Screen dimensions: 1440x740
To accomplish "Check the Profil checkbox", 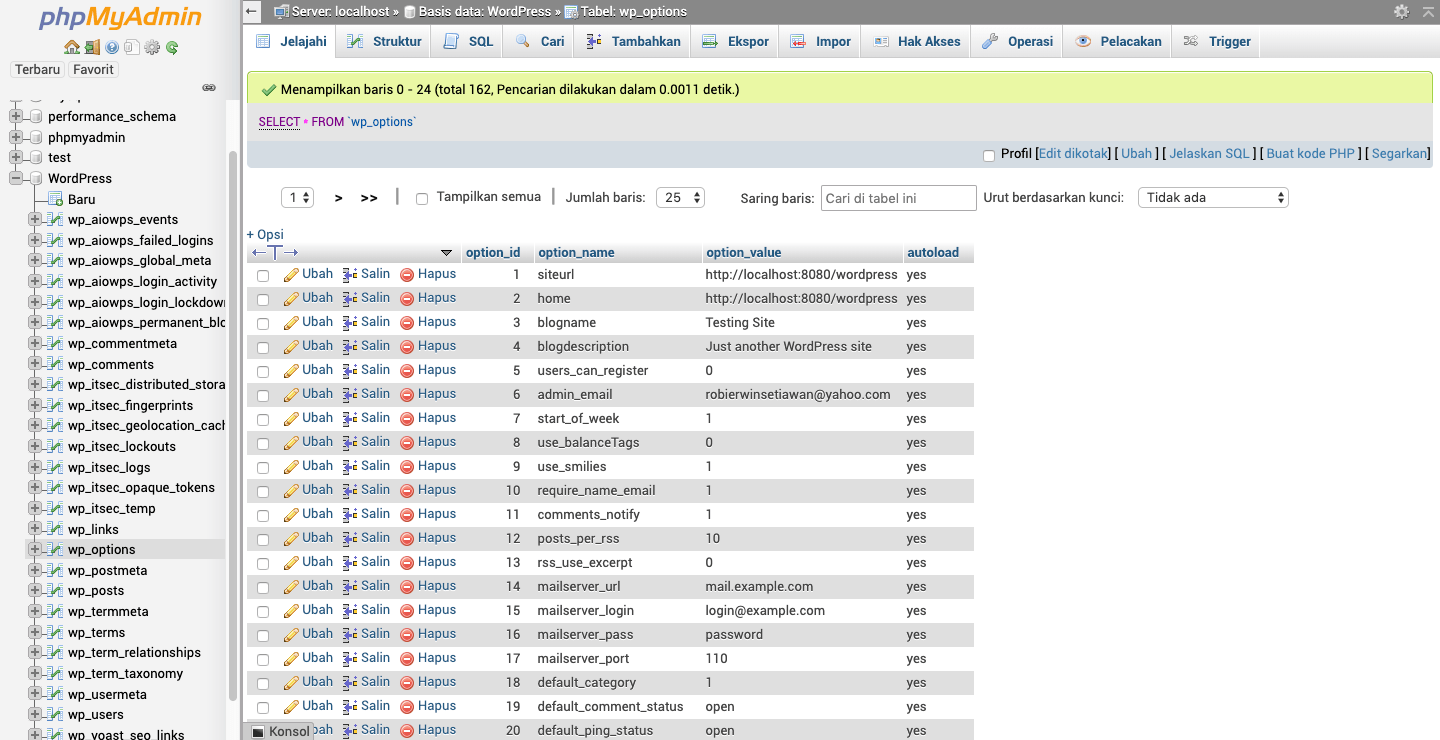I will point(989,155).
